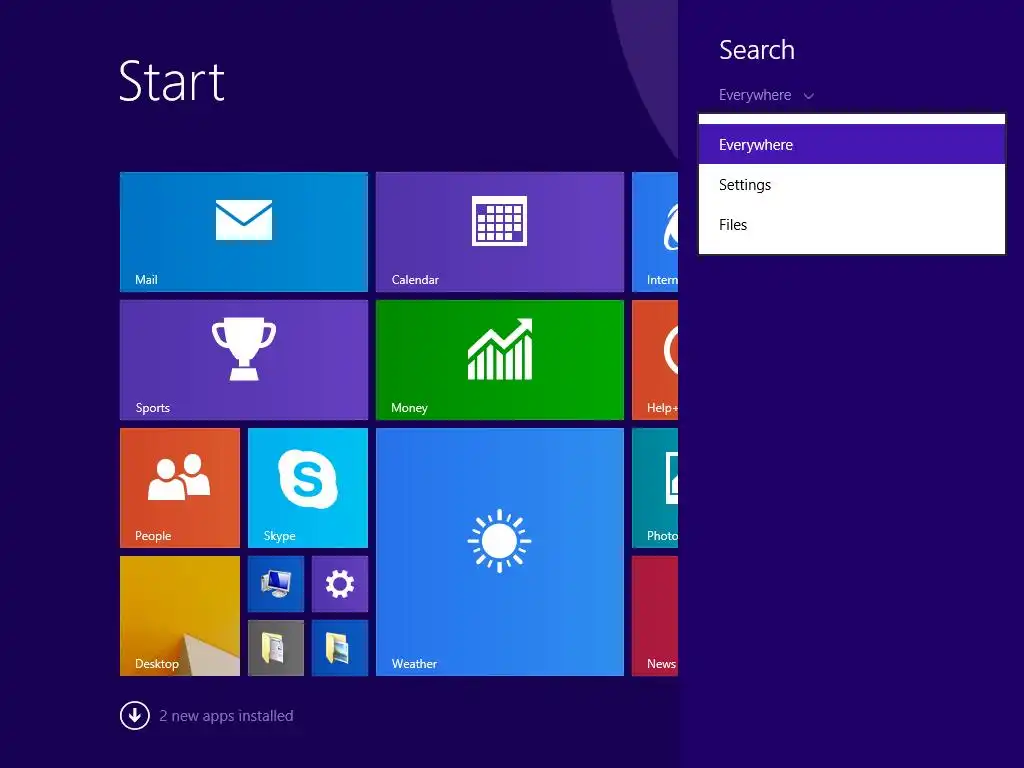Image resolution: width=1024 pixels, height=768 pixels.
Task: Open the People tile
Action: pyautogui.click(x=180, y=488)
